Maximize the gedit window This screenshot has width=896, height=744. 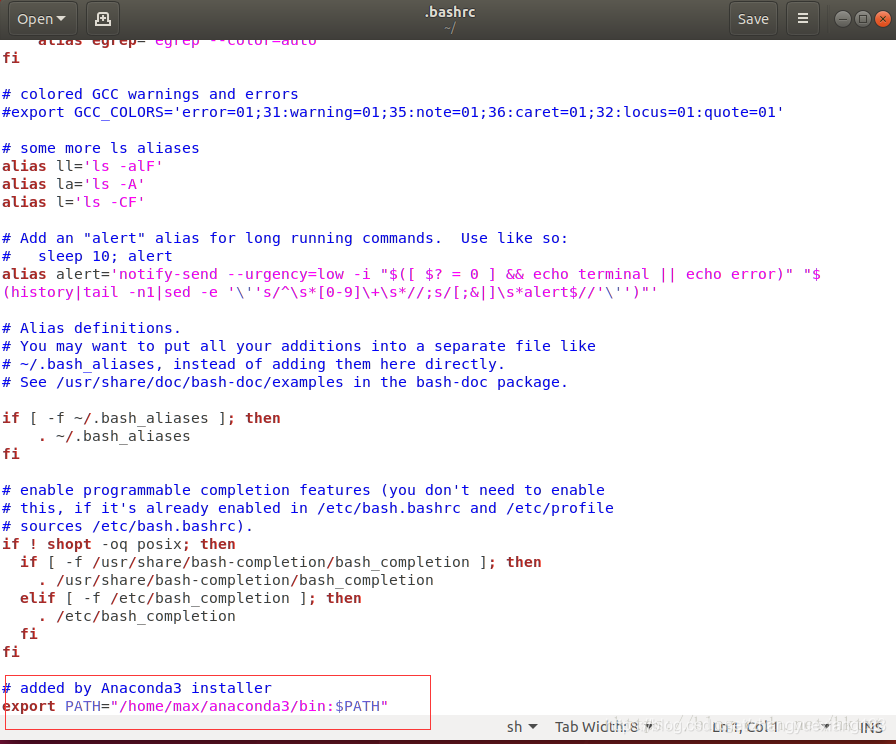click(861, 18)
